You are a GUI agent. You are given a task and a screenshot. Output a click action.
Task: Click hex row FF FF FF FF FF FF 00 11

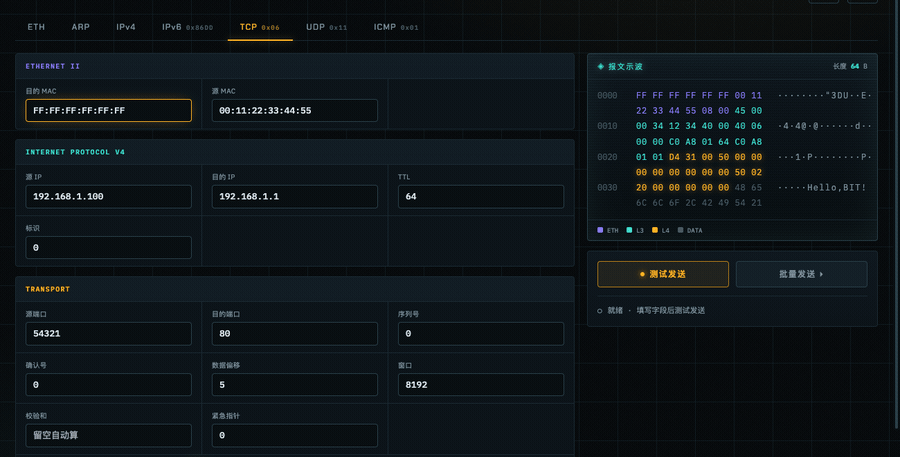699,95
